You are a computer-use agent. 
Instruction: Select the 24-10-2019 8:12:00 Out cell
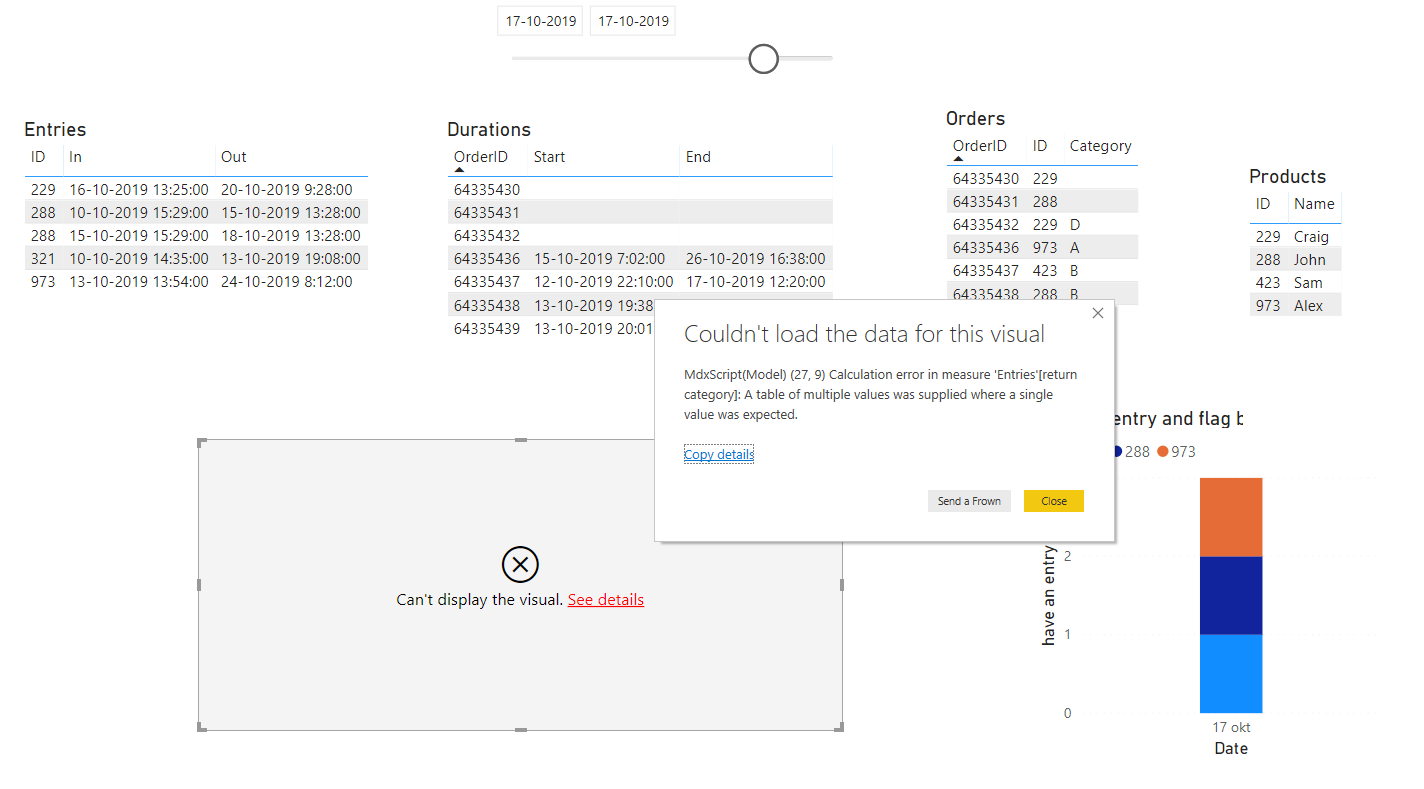click(x=287, y=282)
